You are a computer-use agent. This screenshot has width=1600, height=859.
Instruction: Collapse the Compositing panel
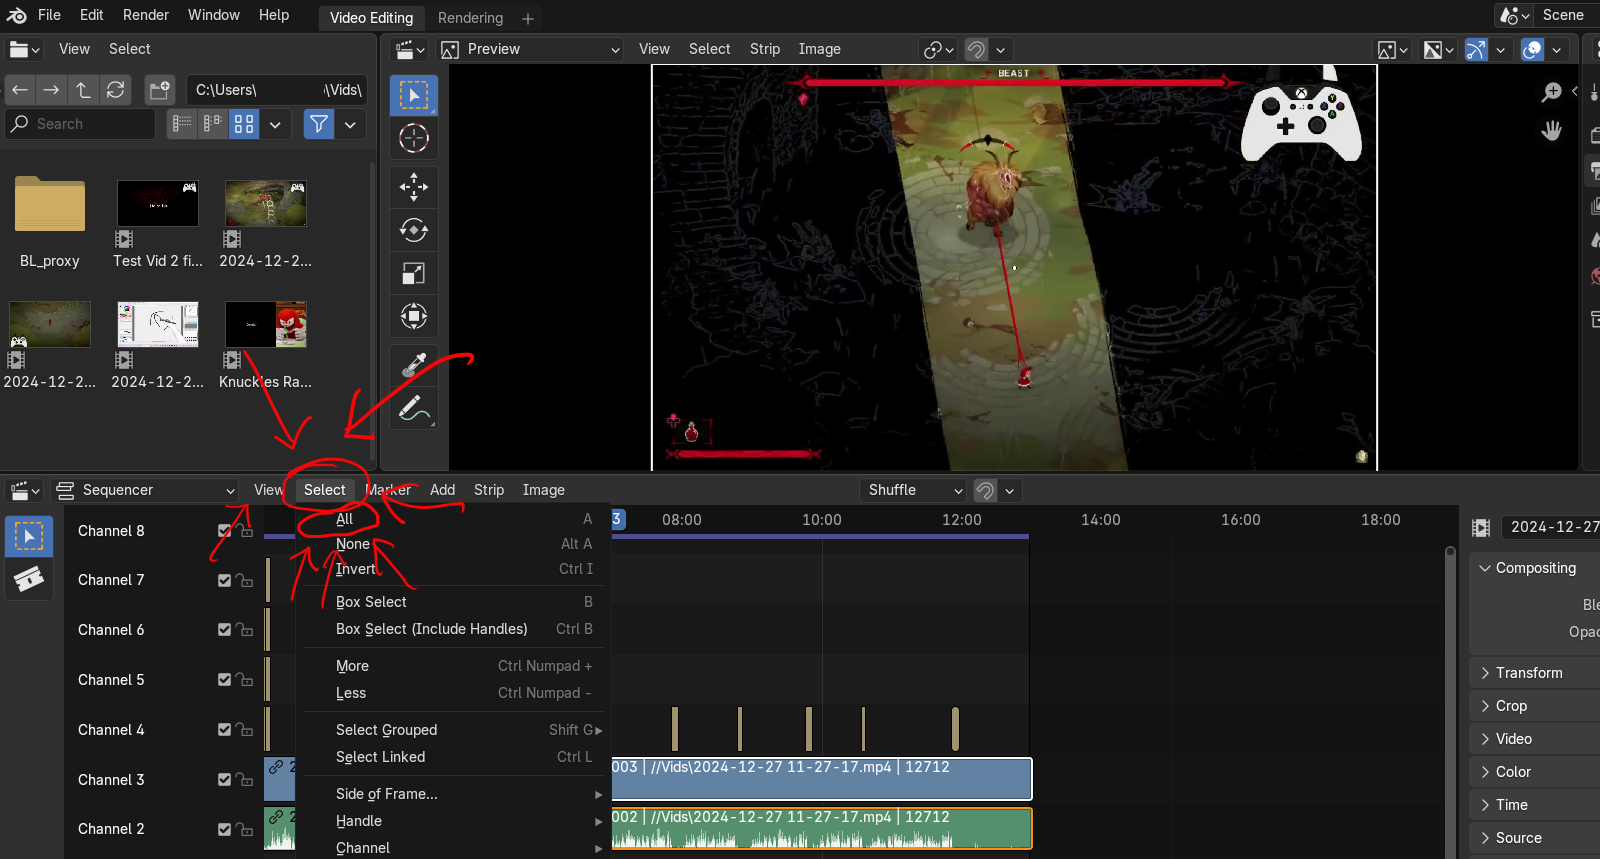[1535, 568]
